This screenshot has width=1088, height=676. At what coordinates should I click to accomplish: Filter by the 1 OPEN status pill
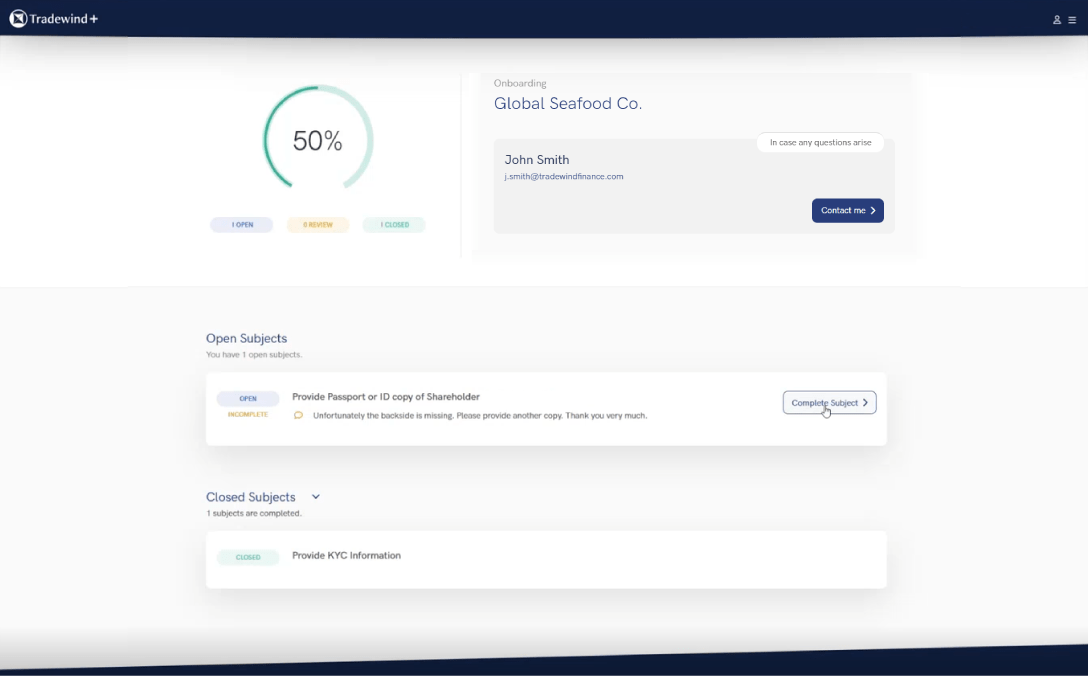point(241,225)
